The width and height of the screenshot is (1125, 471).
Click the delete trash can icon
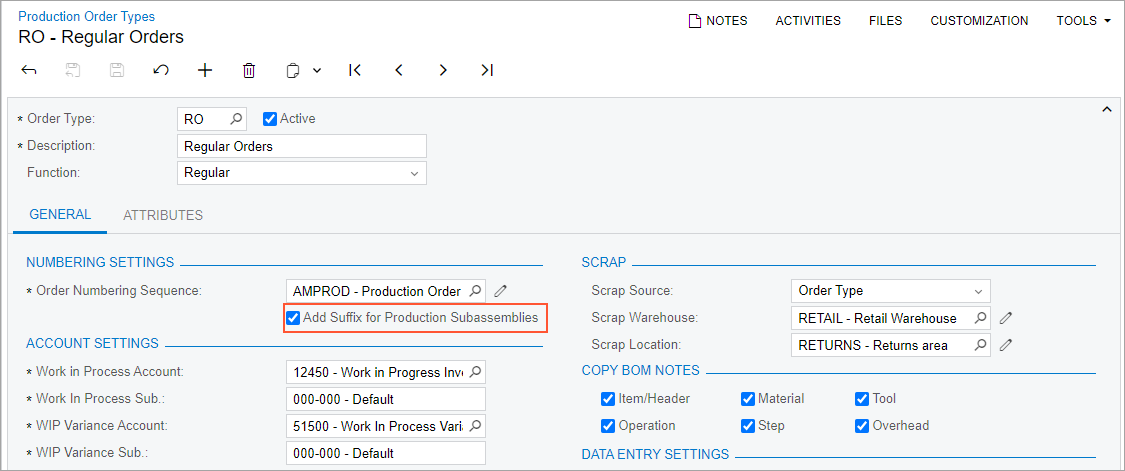[249, 70]
